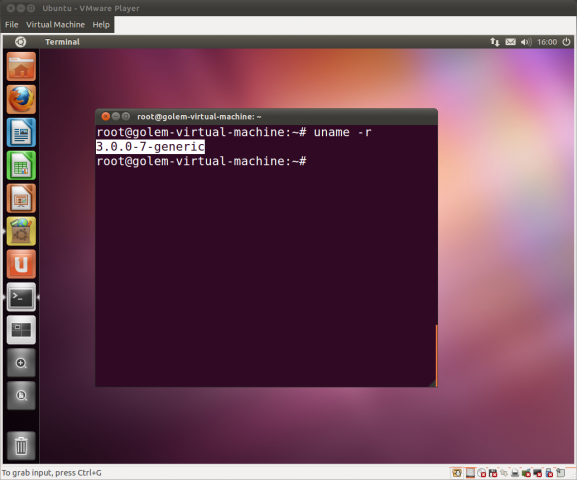Close the root@golem-virtual-machine terminal window
Image resolution: width=577 pixels, height=480 pixels.
pos(105,117)
